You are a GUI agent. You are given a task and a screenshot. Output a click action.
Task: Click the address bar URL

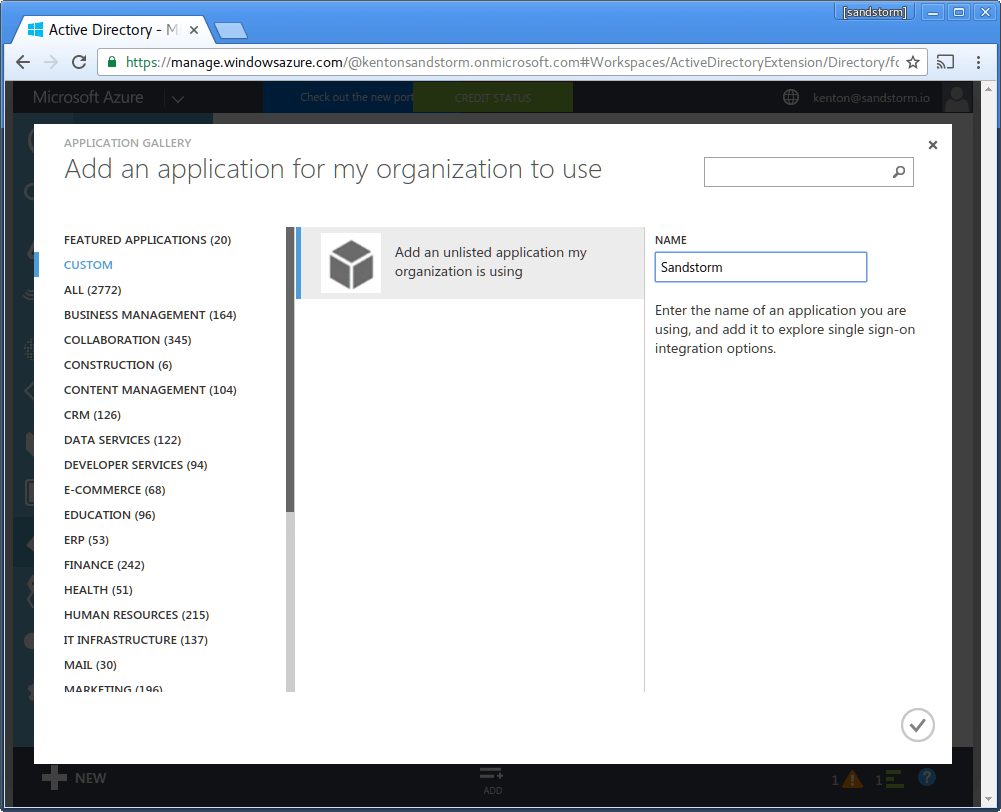pos(512,62)
